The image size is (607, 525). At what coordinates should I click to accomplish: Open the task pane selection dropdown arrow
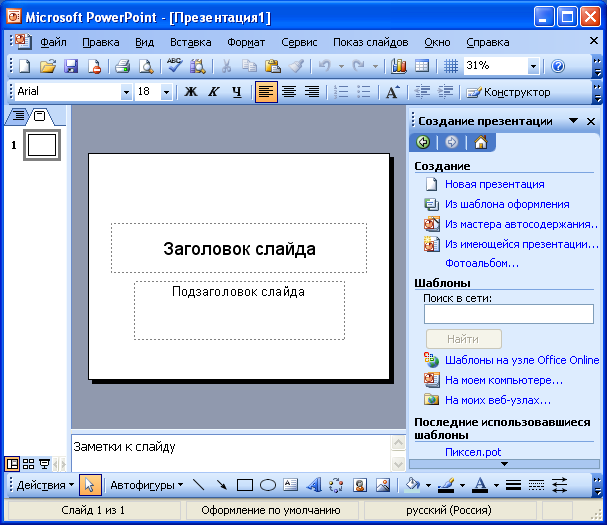pos(573,121)
